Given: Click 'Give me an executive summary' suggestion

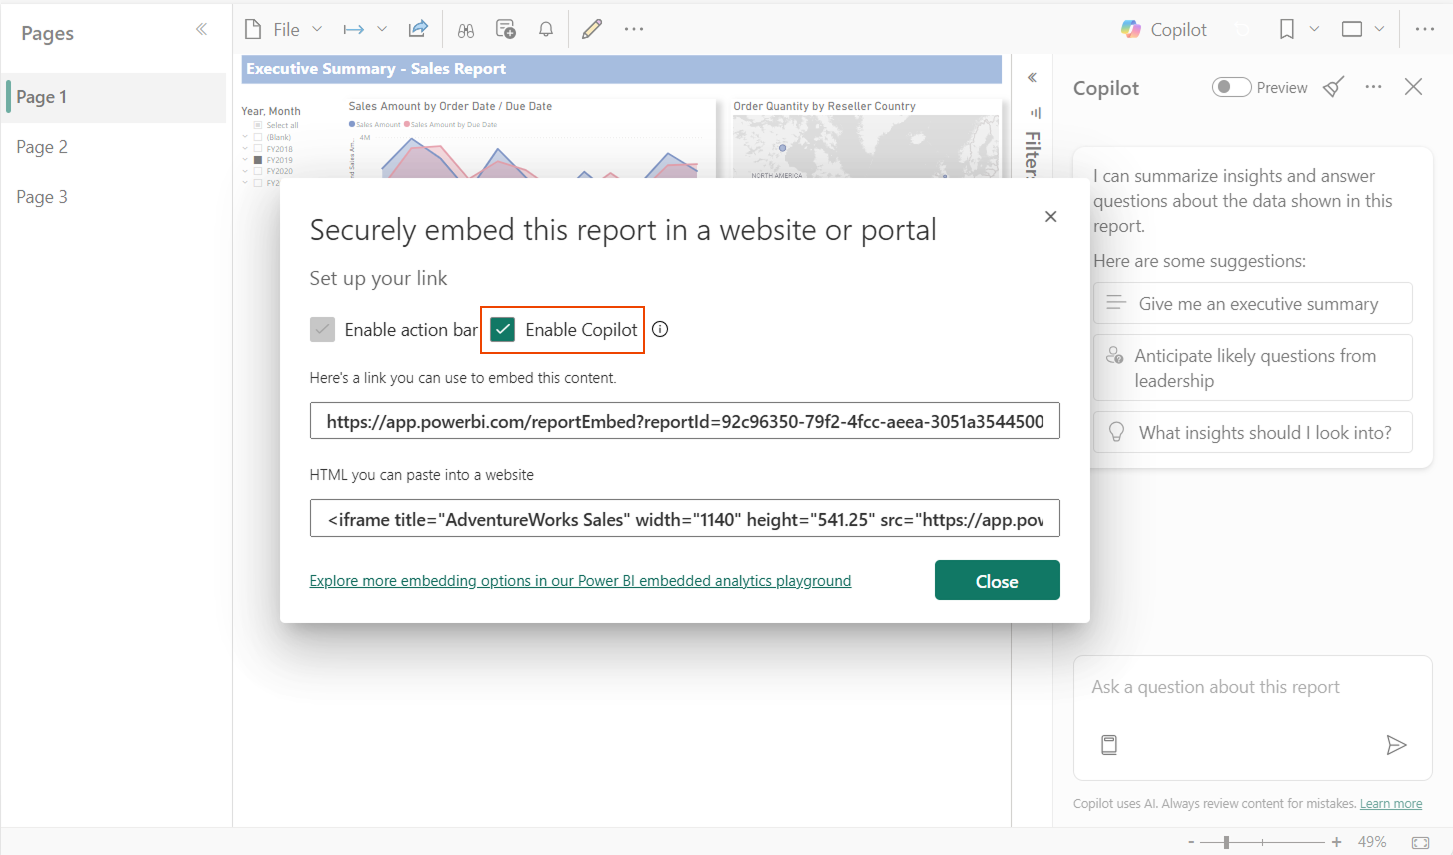Looking at the screenshot, I should pos(1252,303).
